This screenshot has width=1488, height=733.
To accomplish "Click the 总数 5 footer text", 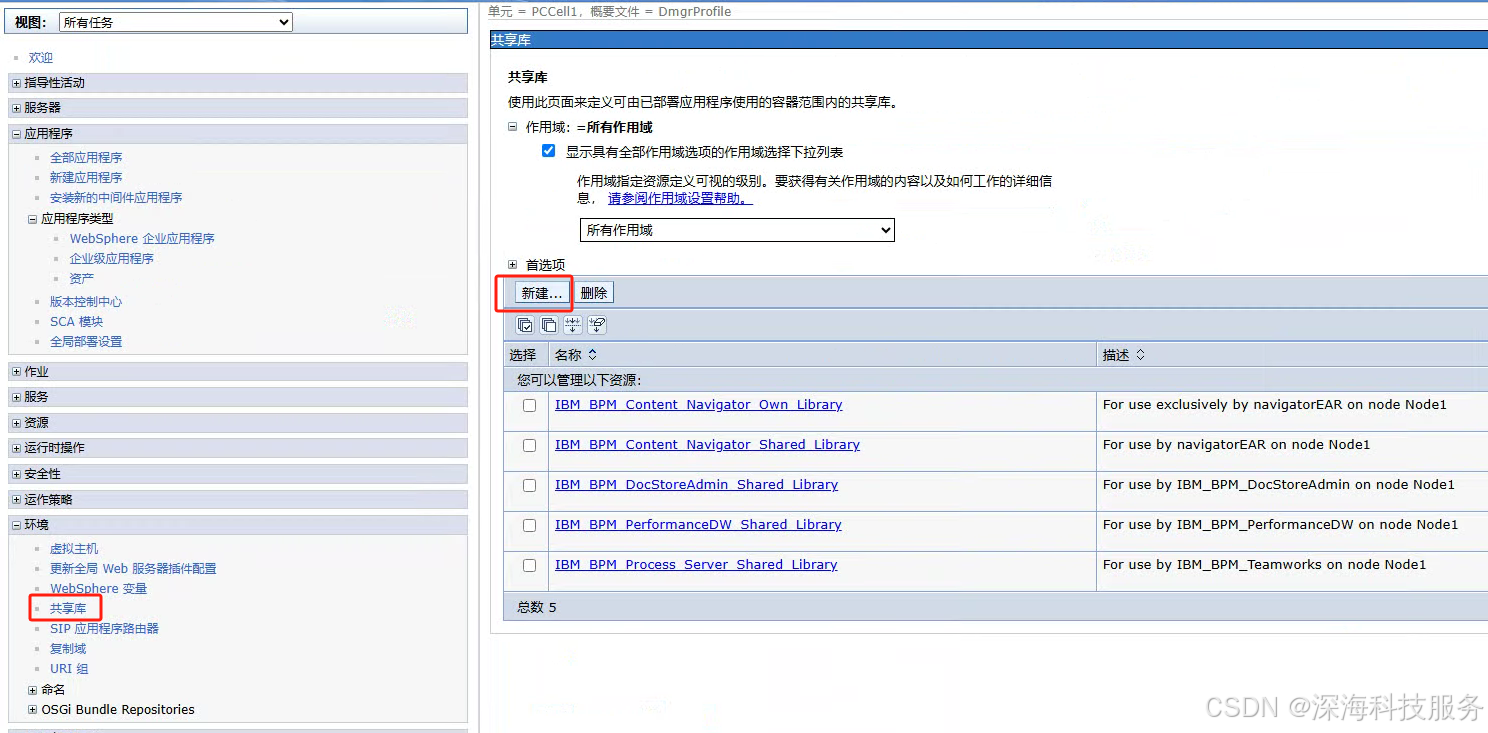I will point(537,607).
